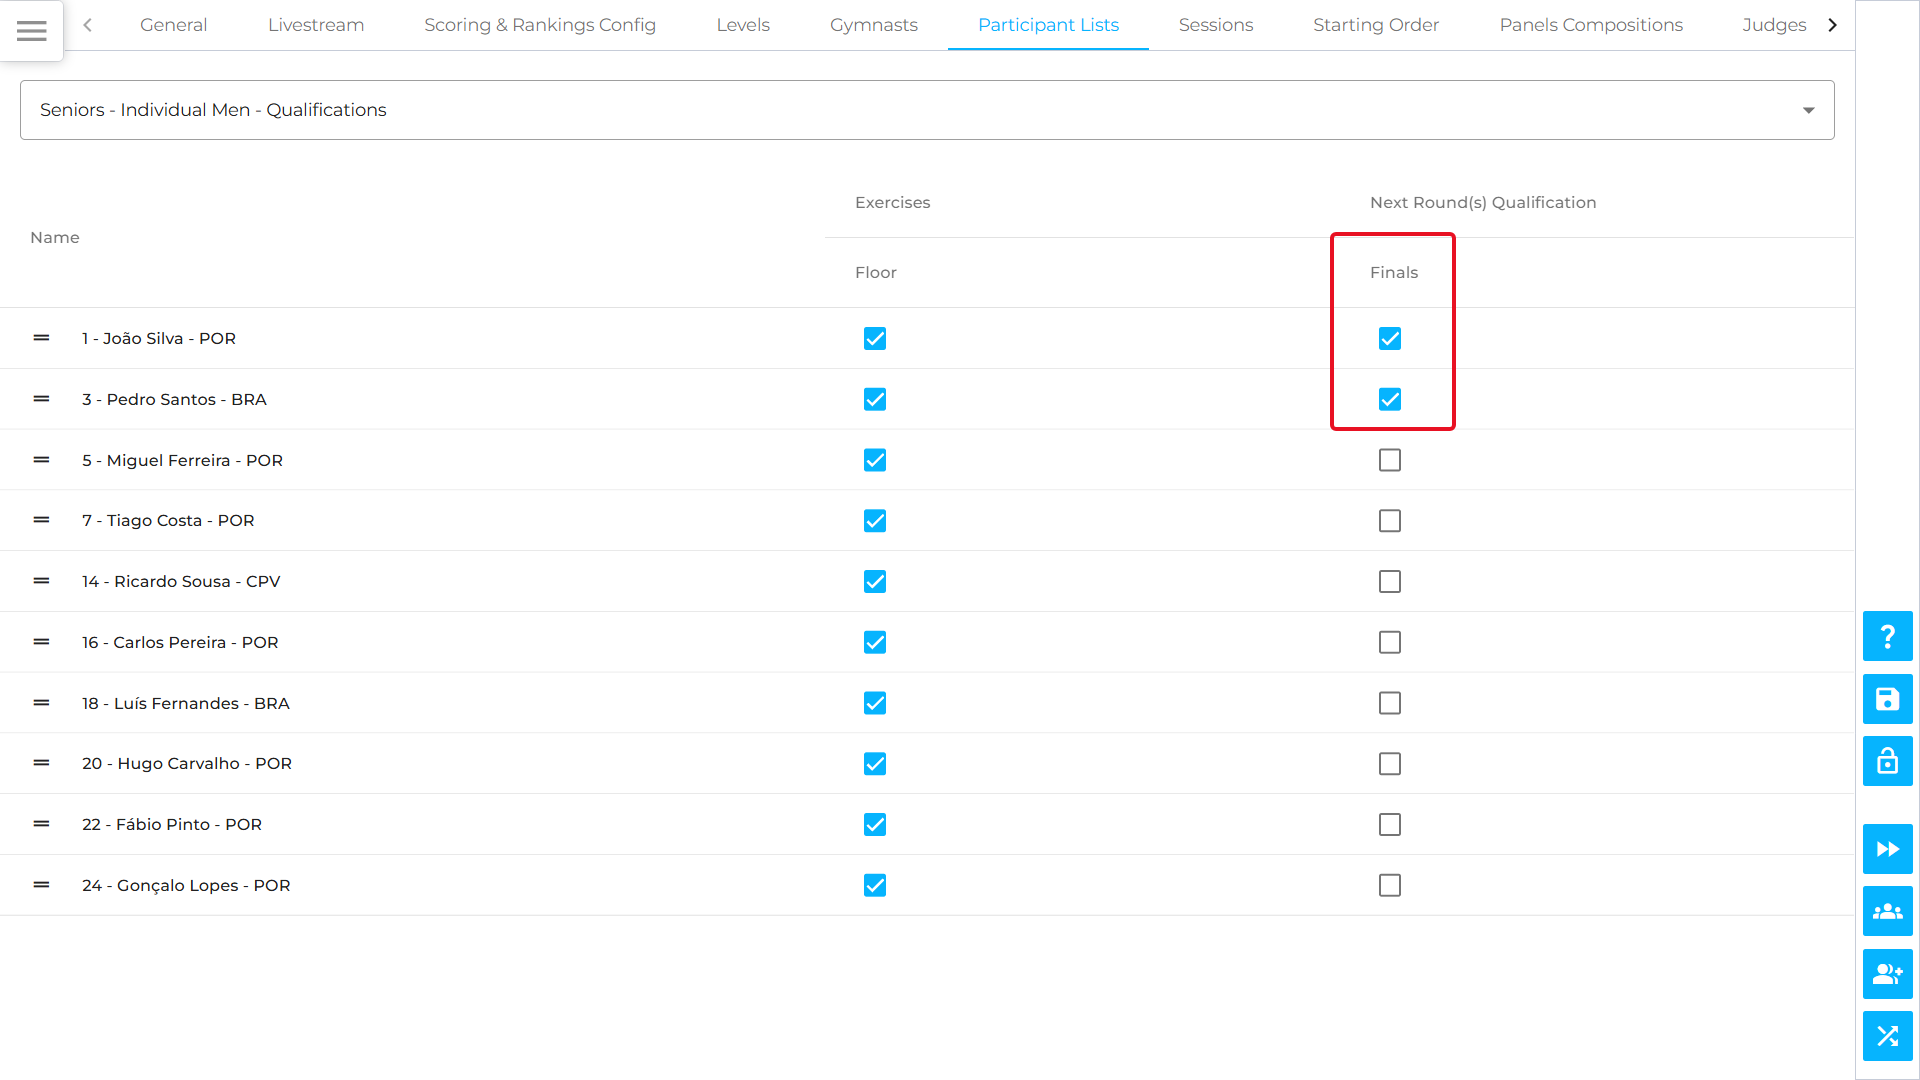Viewport: 1920px width, 1080px height.
Task: Uncheck Finals for Pedro Santos
Action: (1390, 400)
